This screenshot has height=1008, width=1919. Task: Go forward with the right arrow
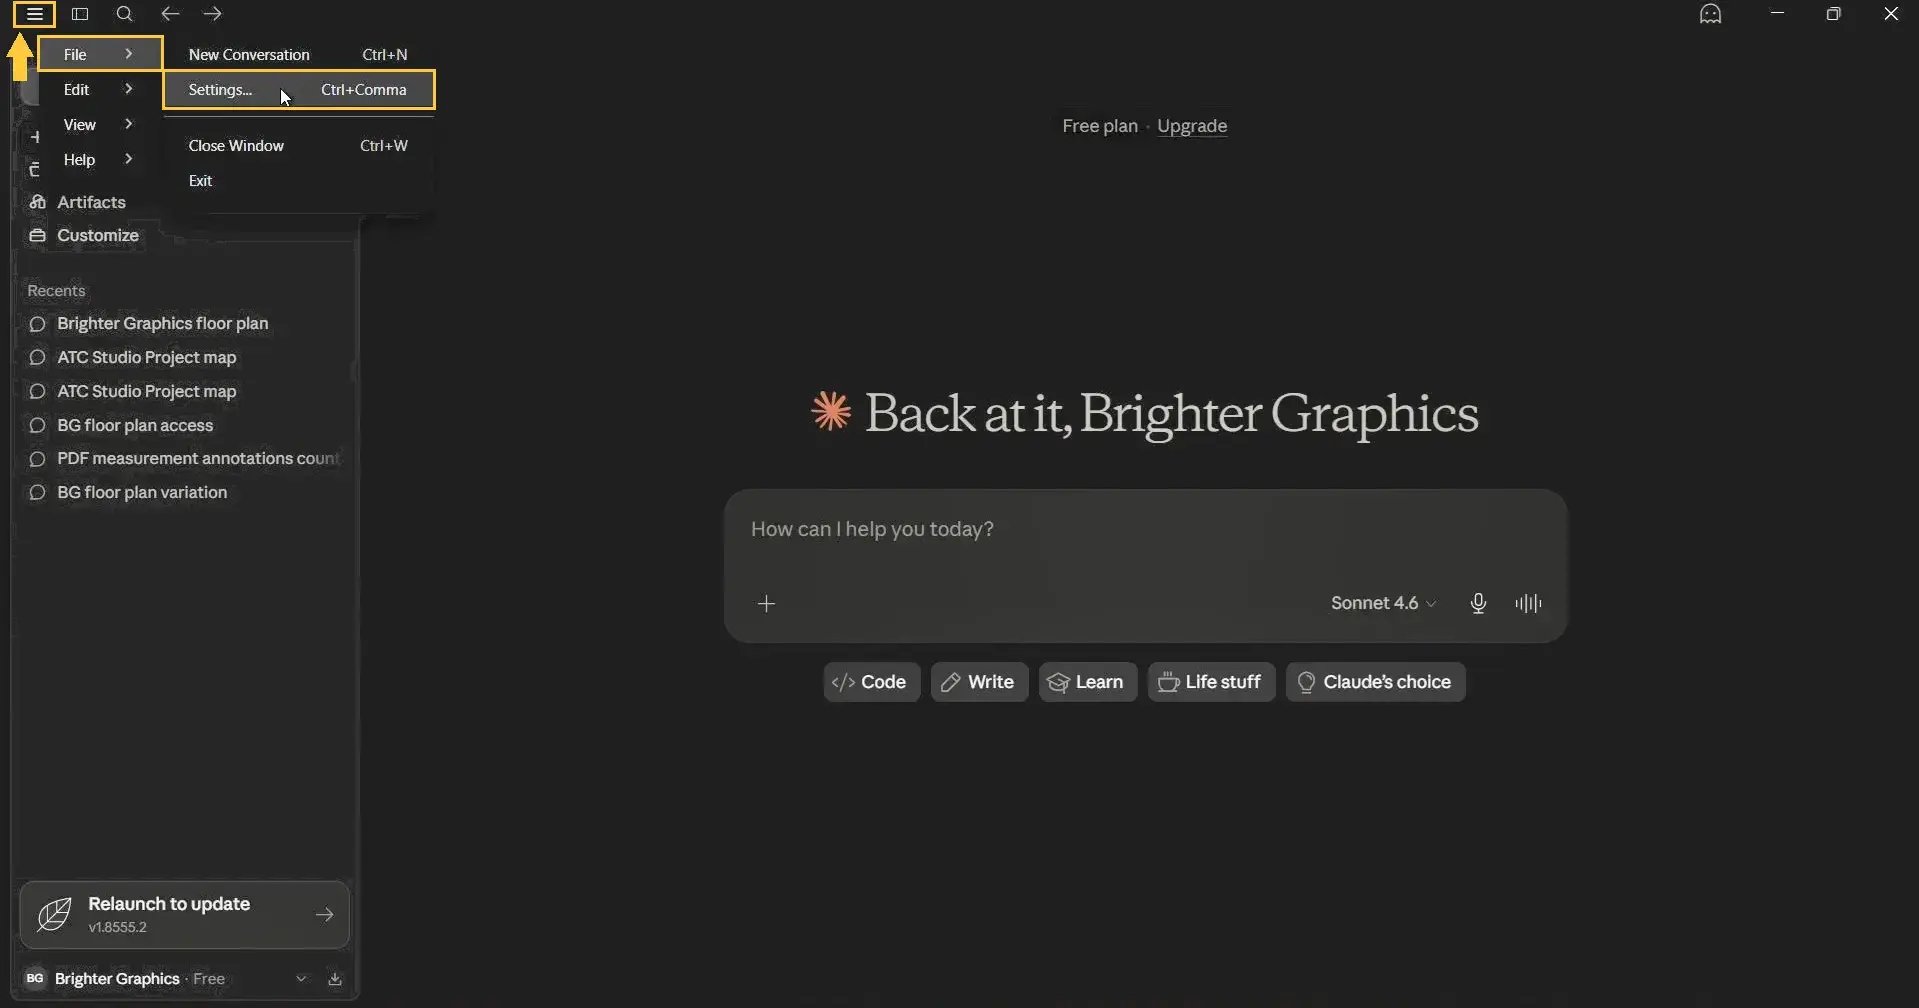[212, 14]
